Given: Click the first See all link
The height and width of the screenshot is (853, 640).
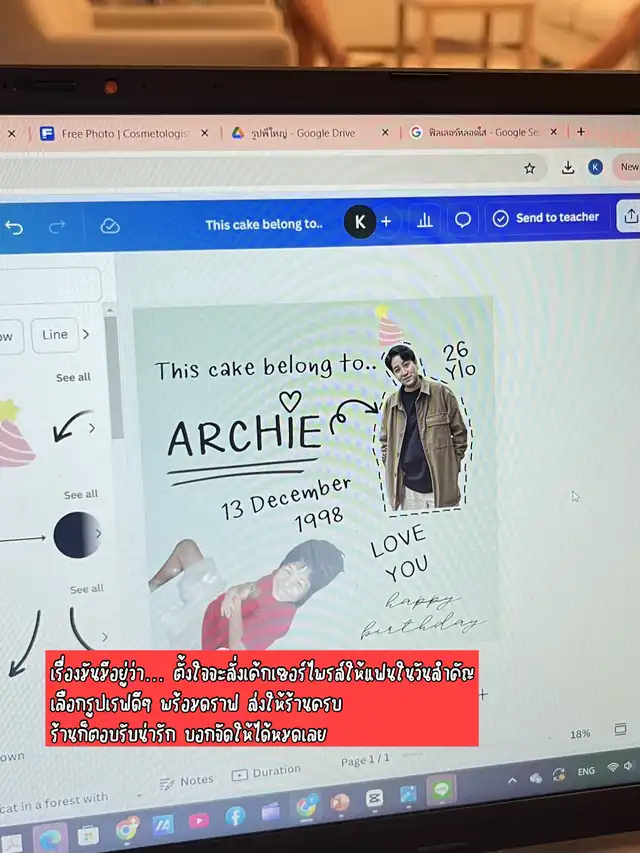Looking at the screenshot, I should (x=73, y=377).
